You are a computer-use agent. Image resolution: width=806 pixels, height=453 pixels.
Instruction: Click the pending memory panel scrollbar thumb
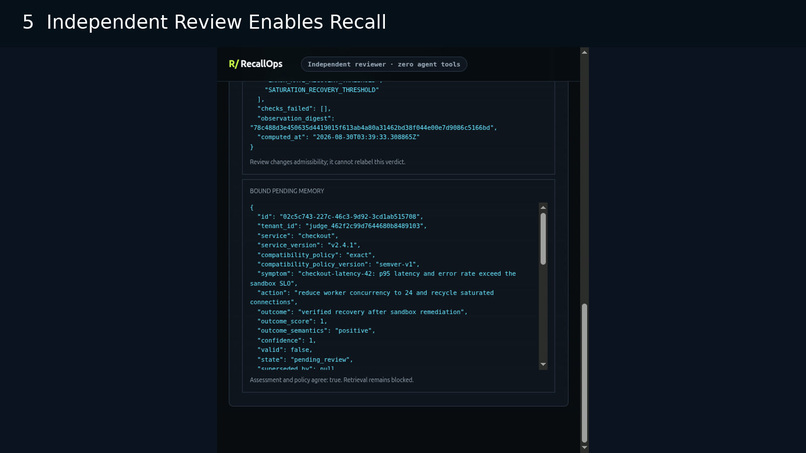543,239
